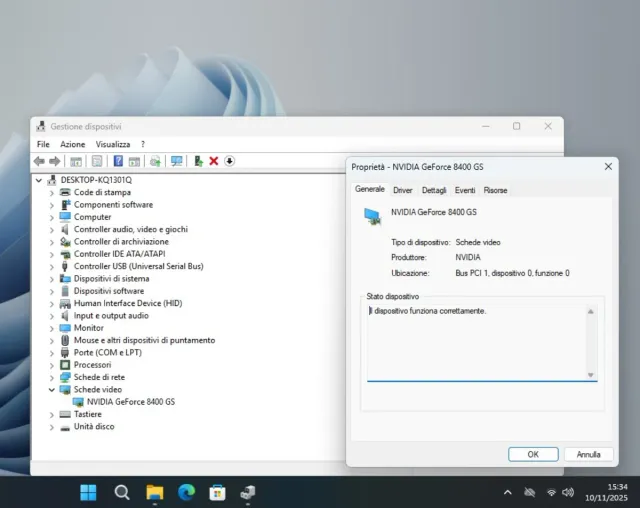Click the red X uninstall device icon

[x=213, y=161]
